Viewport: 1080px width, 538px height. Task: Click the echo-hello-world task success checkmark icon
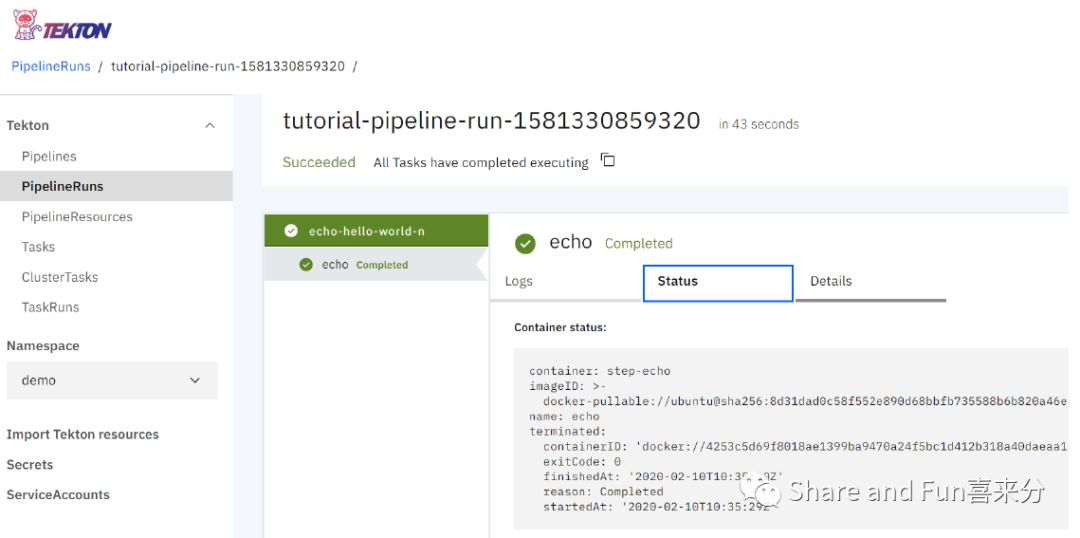pyautogui.click(x=291, y=231)
